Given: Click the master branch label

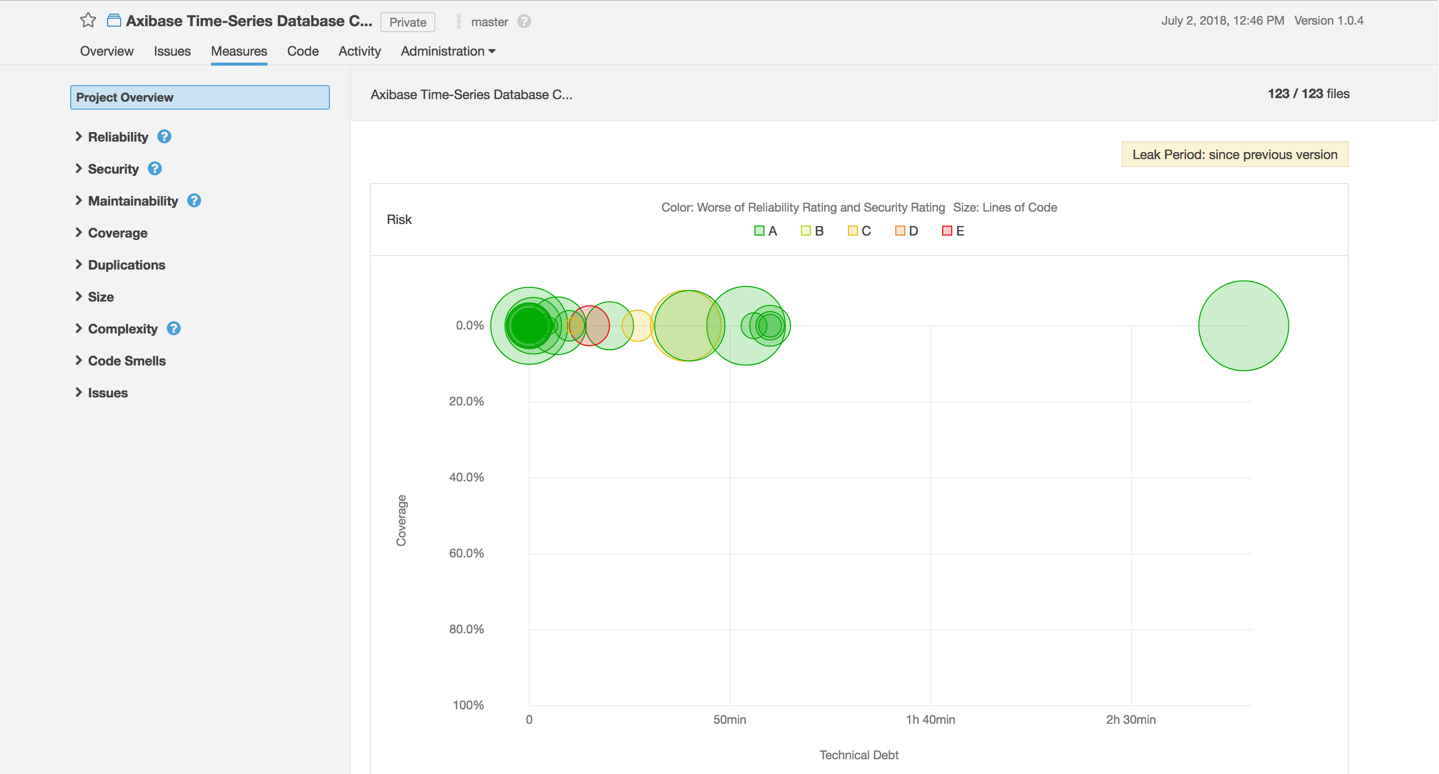Looking at the screenshot, I should [x=489, y=21].
